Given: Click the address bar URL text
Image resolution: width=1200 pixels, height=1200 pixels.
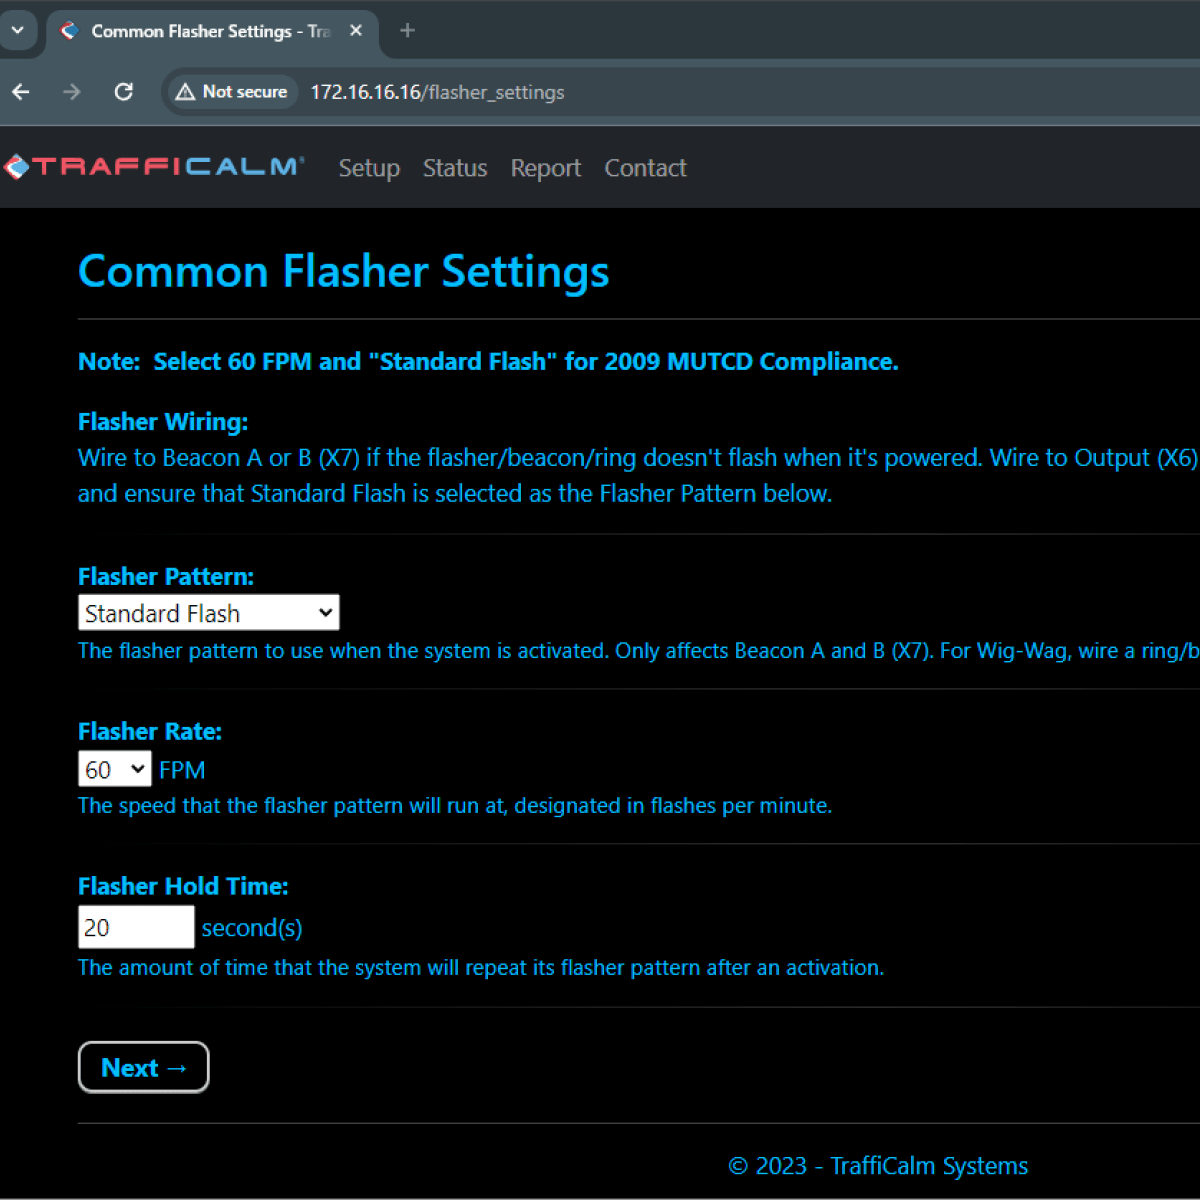Looking at the screenshot, I should click(x=437, y=92).
